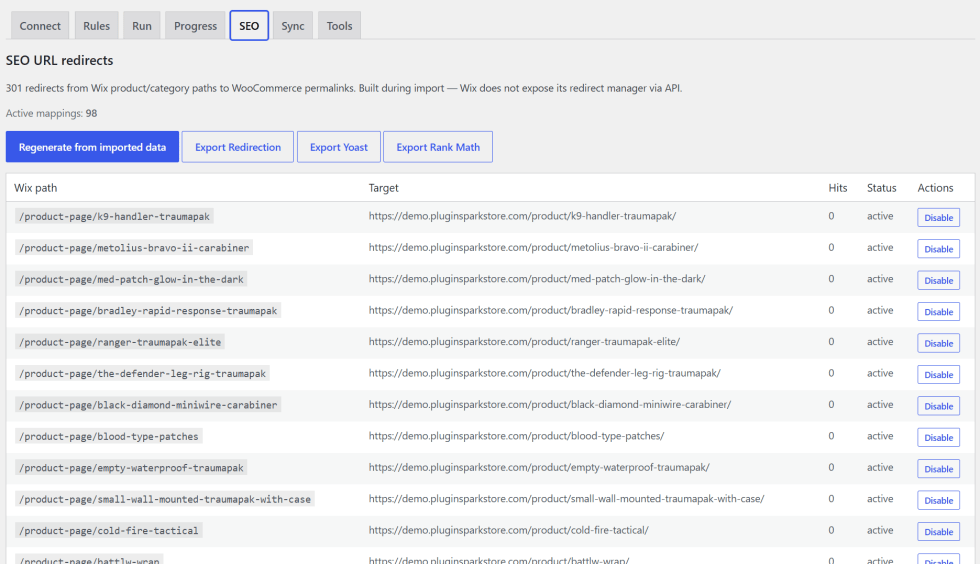Click the Actions column header
Image resolution: width=980 pixels, height=564 pixels.
tap(935, 188)
